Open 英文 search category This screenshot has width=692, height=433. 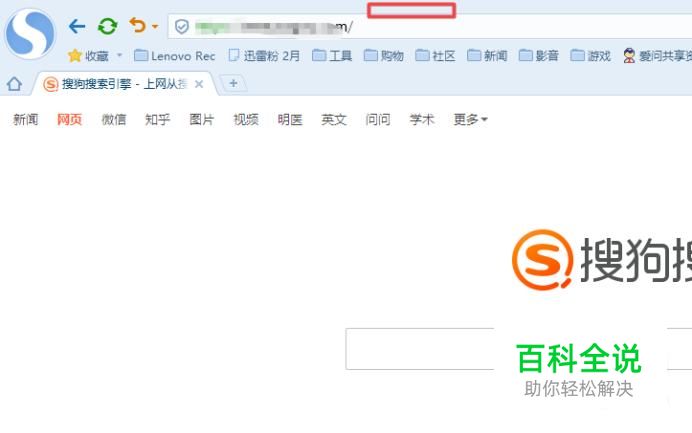click(x=334, y=119)
